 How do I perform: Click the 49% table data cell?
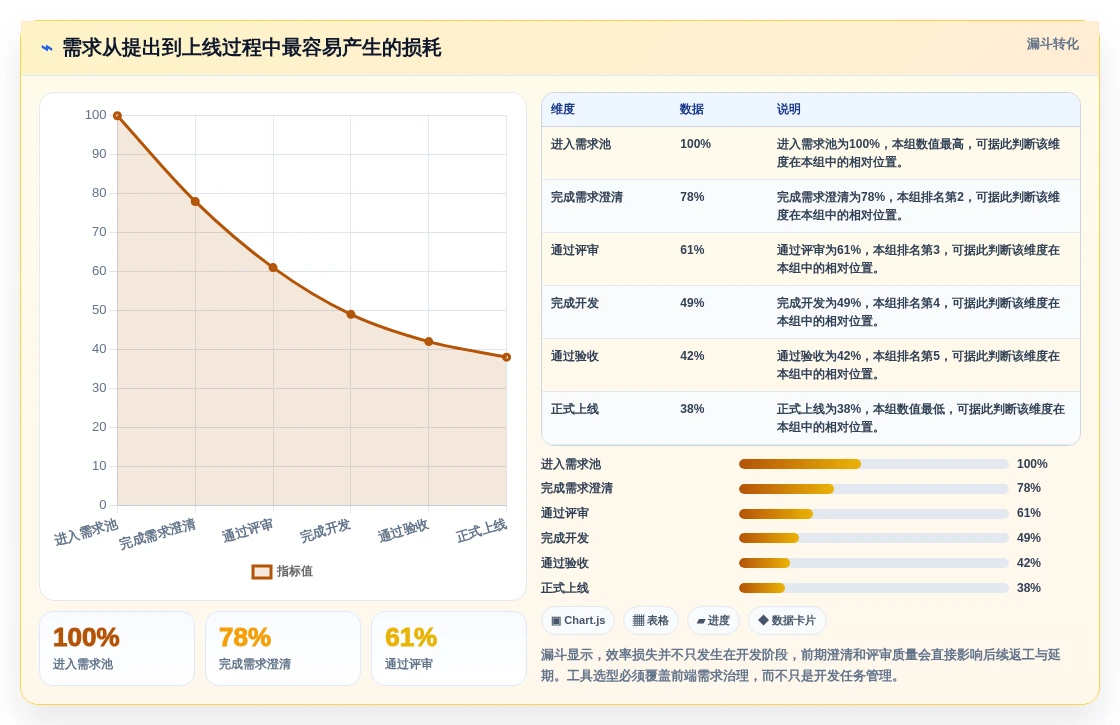692,303
